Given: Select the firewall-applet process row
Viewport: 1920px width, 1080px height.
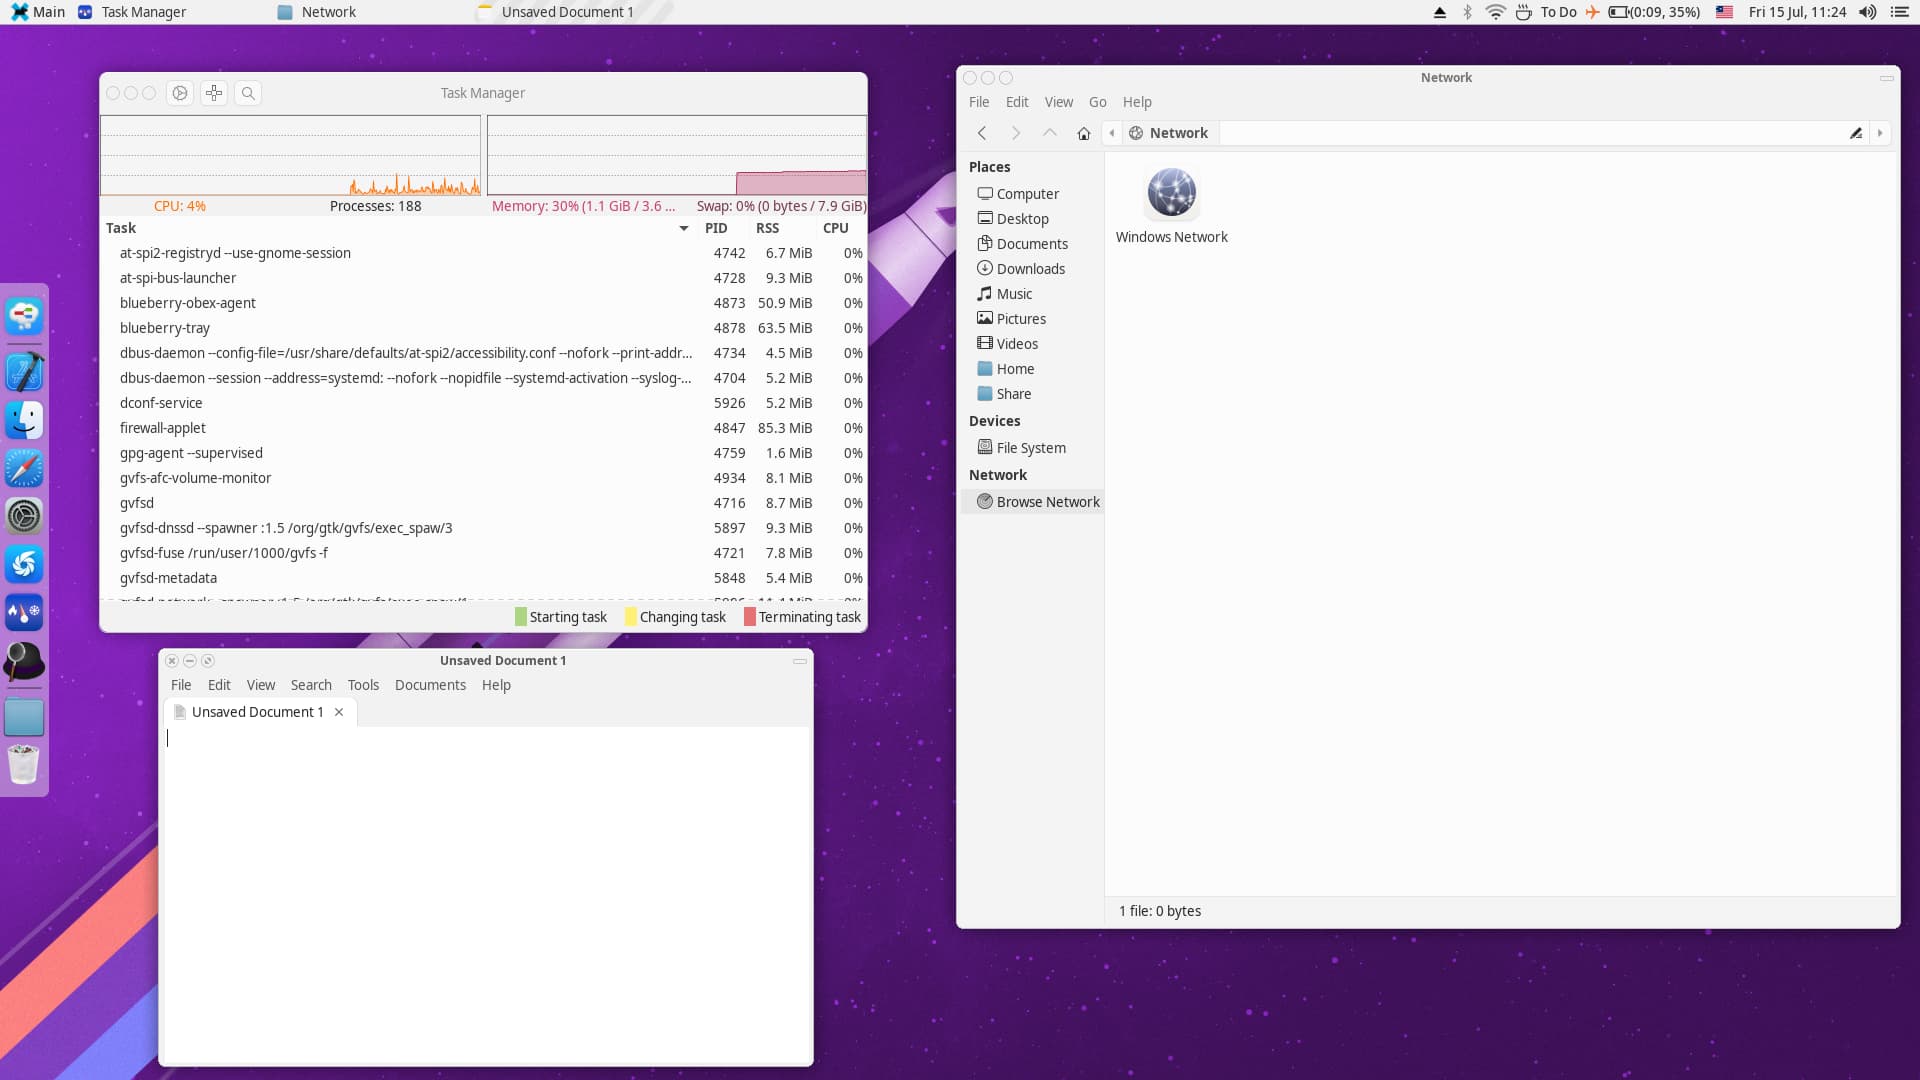Looking at the screenshot, I should click(483, 428).
